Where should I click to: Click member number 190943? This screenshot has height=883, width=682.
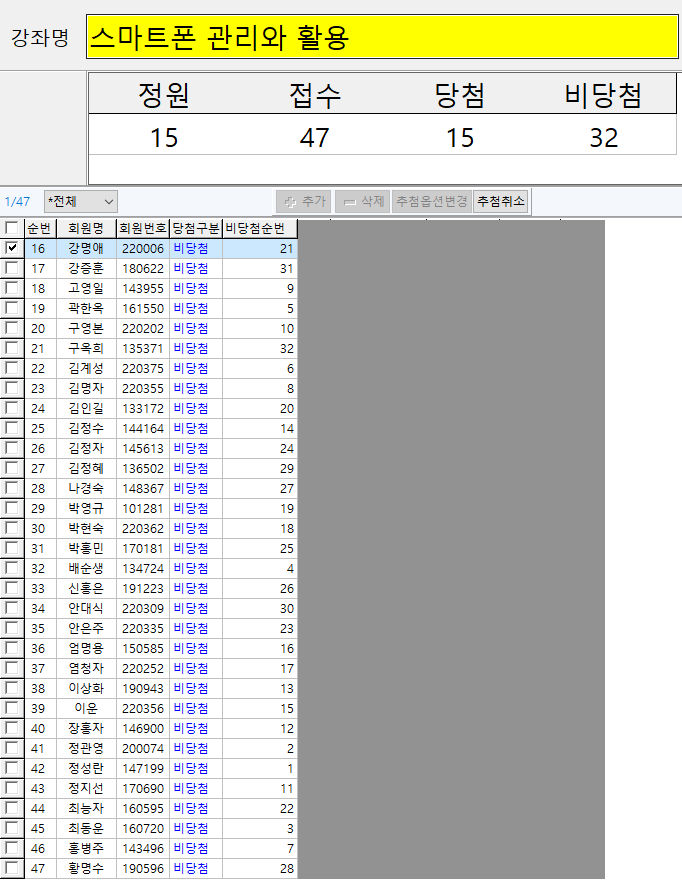[143, 688]
